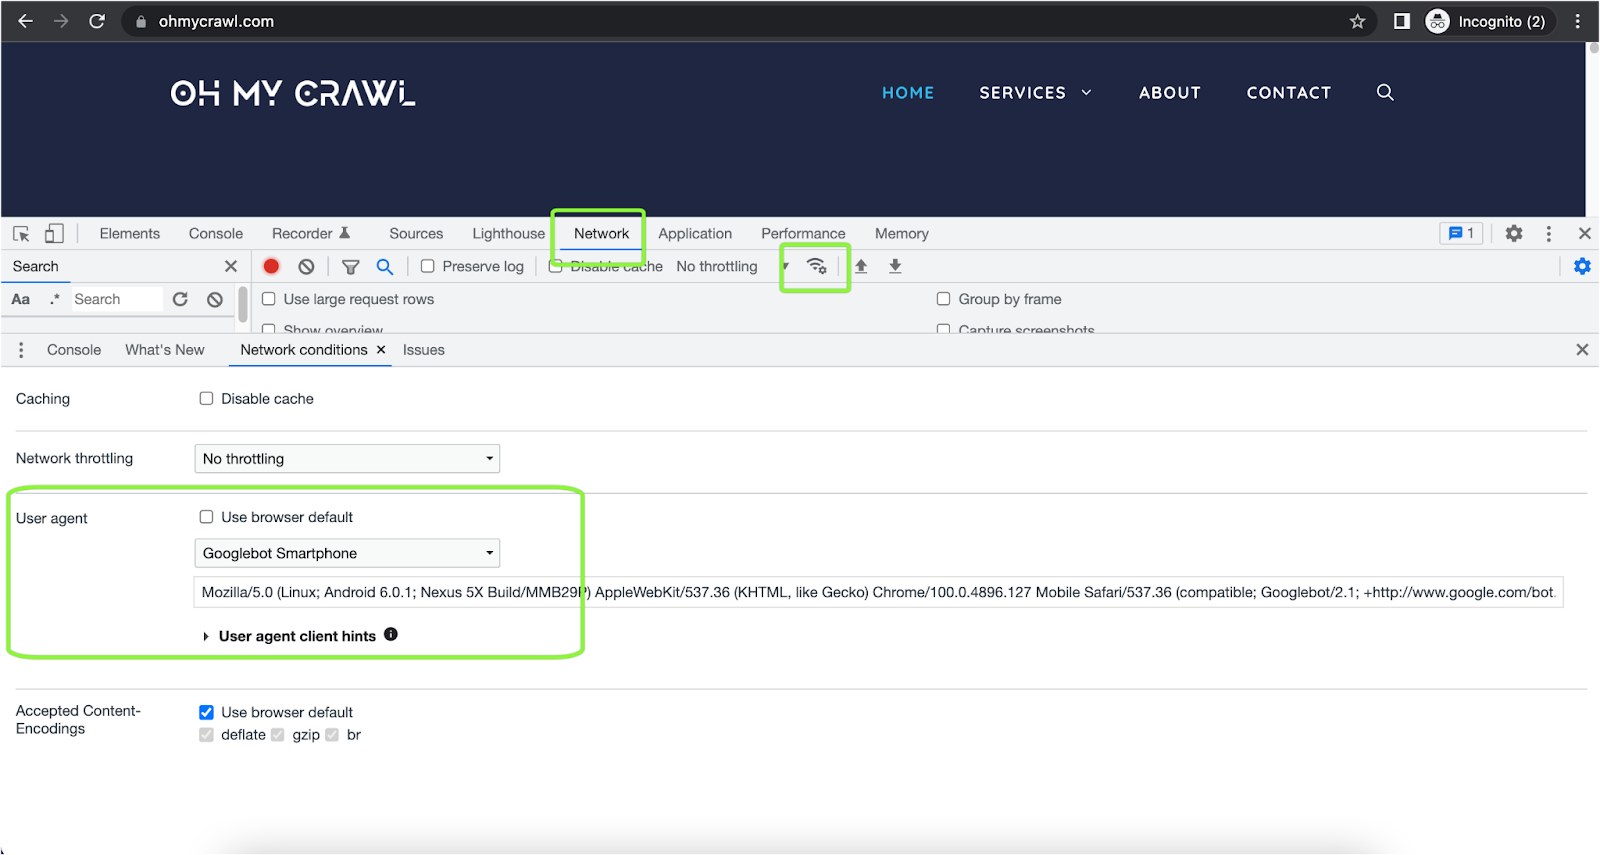Open DevTools customize three-dot menu

[1549, 233]
